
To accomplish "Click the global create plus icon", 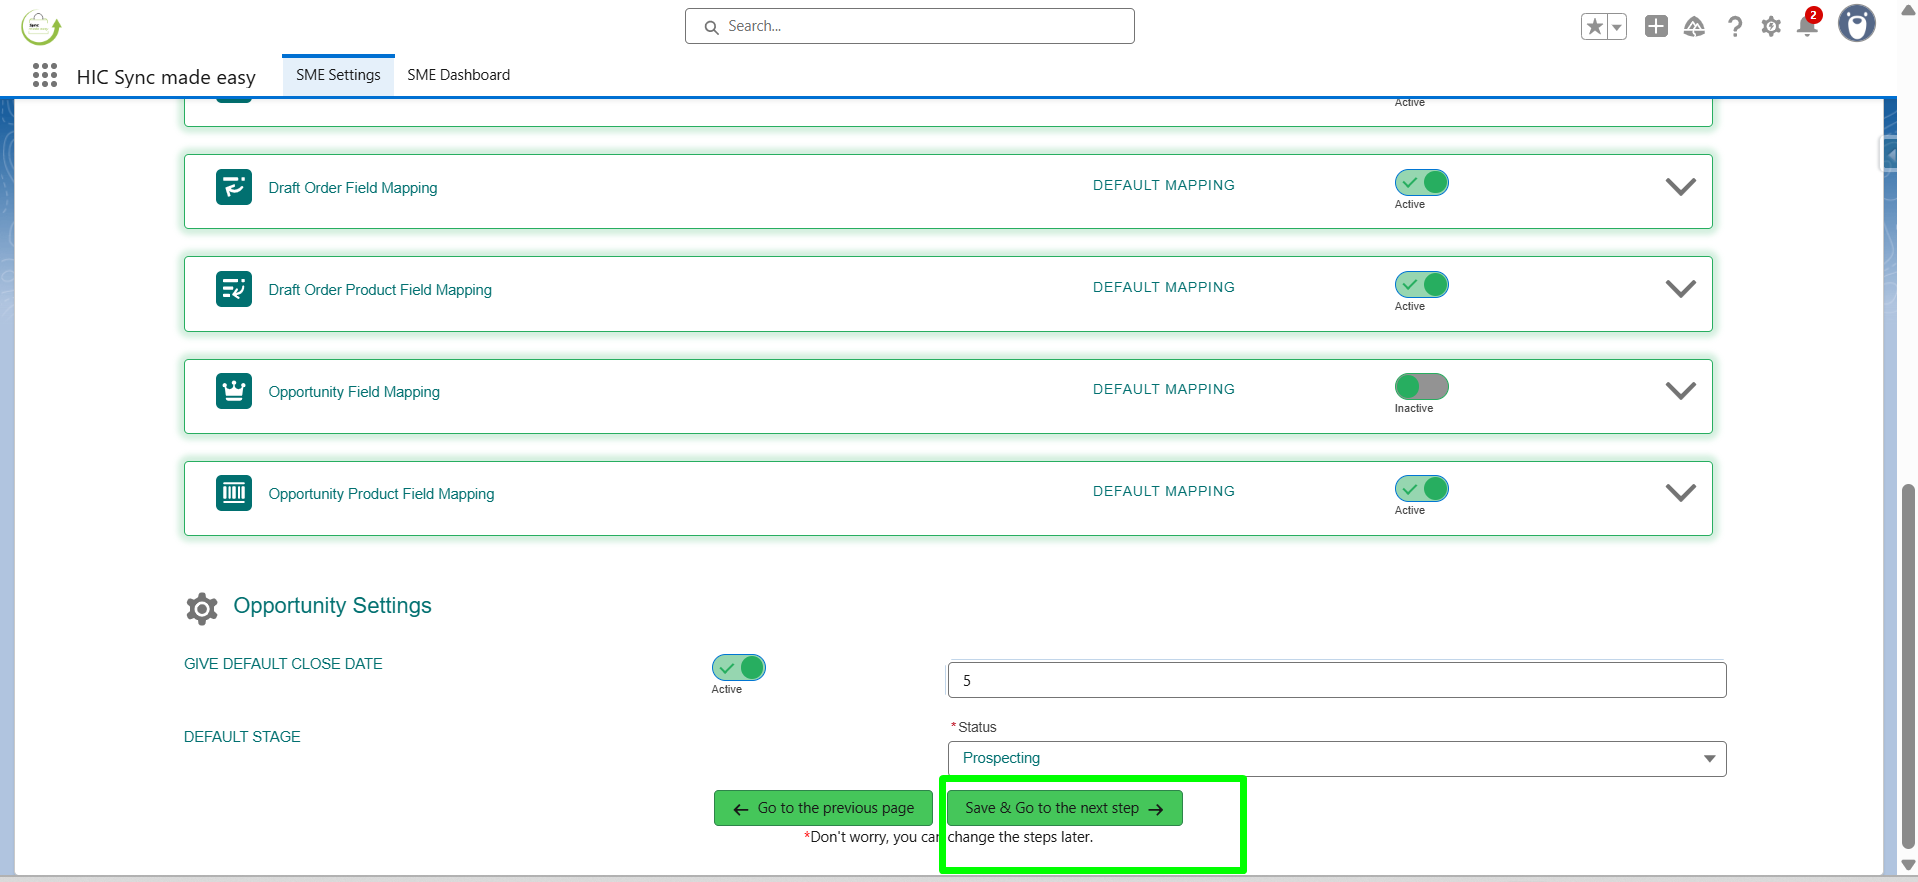I will [x=1656, y=27].
